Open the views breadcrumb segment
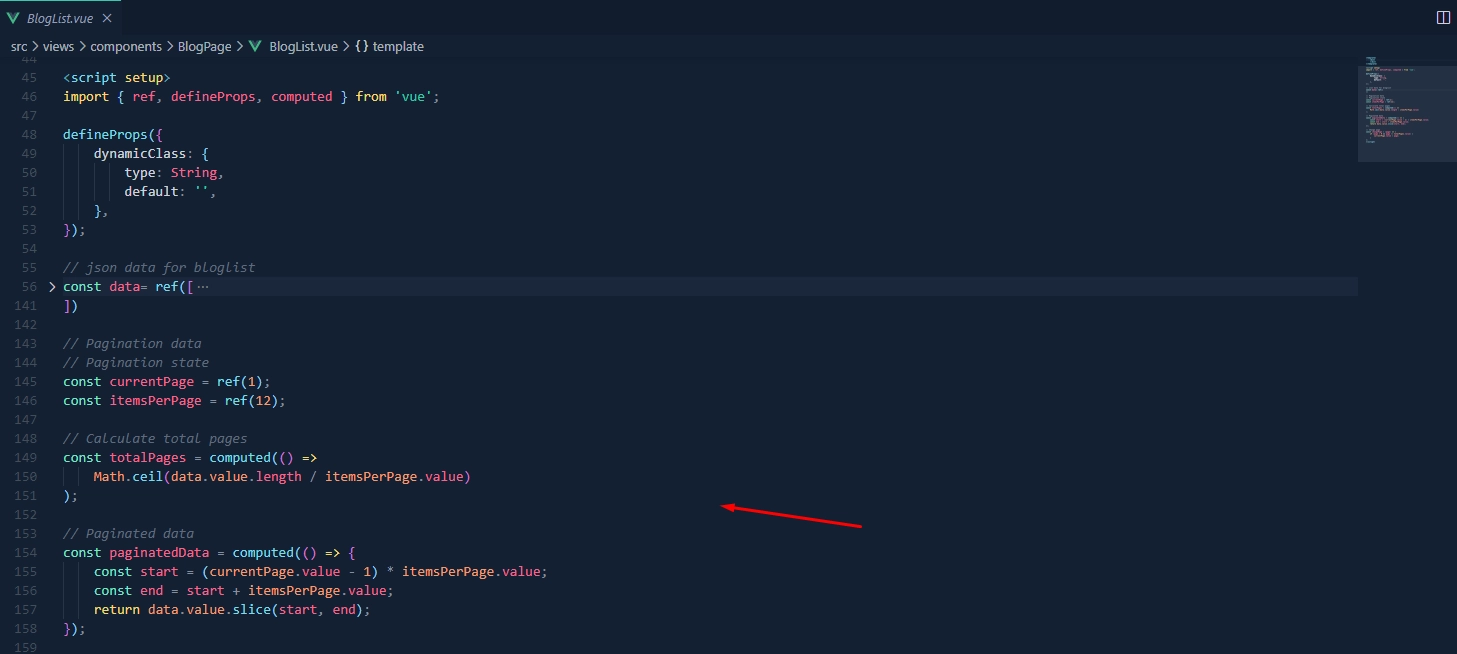This screenshot has height=654, width=1457. pyautogui.click(x=58, y=46)
